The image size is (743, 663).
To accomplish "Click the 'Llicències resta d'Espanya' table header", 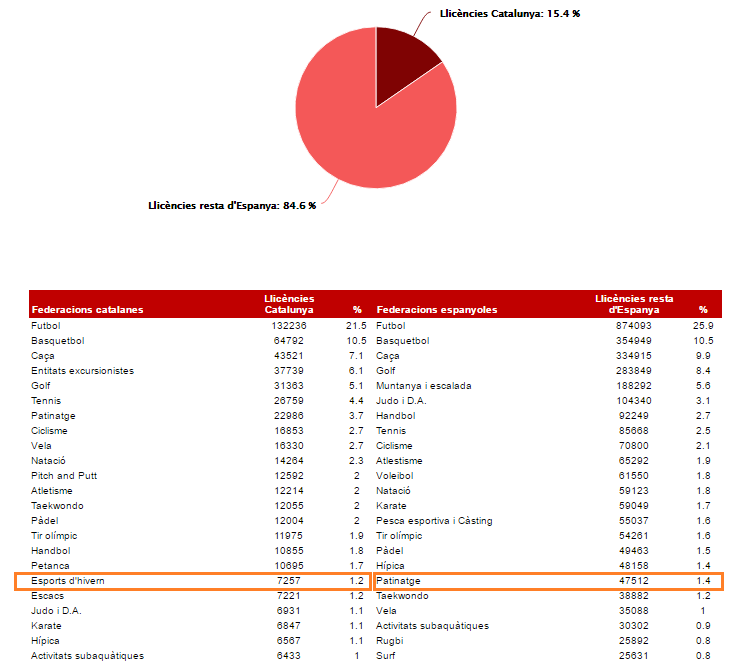I will 634,304.
